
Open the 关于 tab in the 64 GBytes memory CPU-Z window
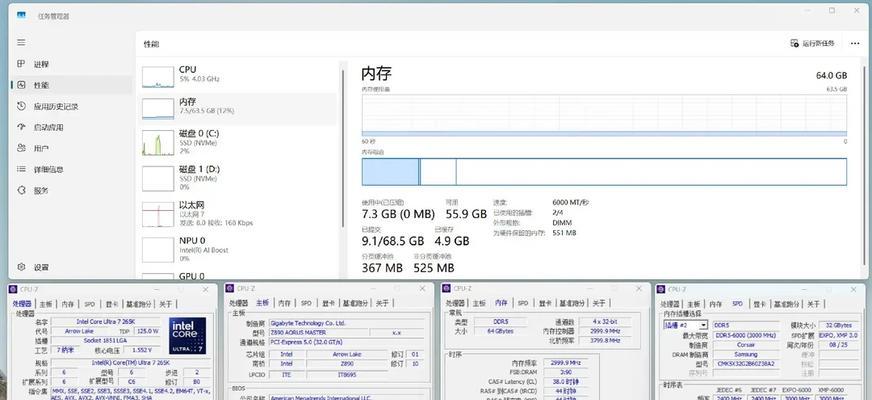tap(598, 303)
